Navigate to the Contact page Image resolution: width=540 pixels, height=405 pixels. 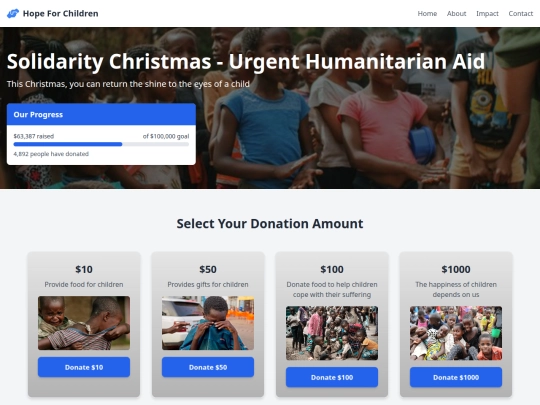pyautogui.click(x=520, y=13)
